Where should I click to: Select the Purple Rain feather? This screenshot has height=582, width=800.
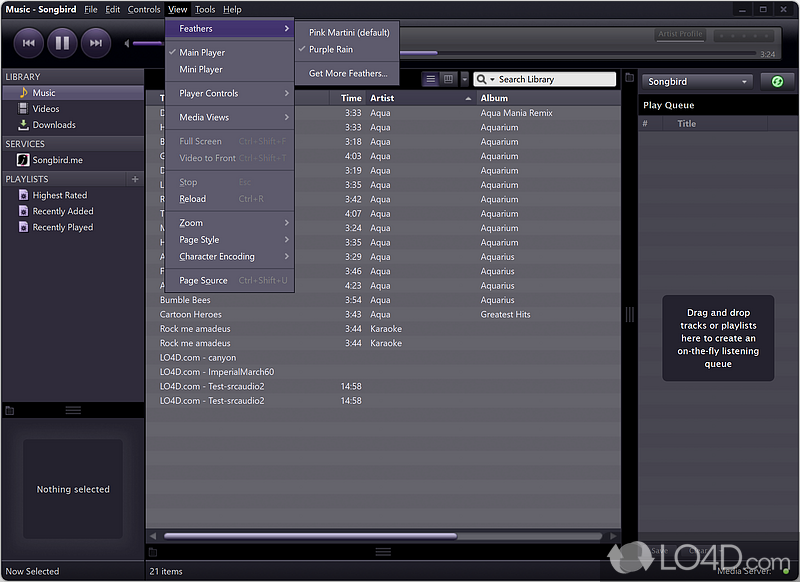click(330, 49)
